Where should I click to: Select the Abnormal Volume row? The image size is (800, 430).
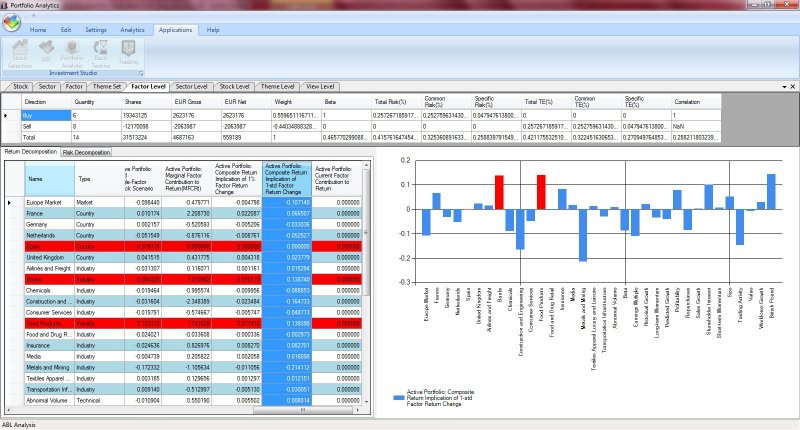(184, 401)
